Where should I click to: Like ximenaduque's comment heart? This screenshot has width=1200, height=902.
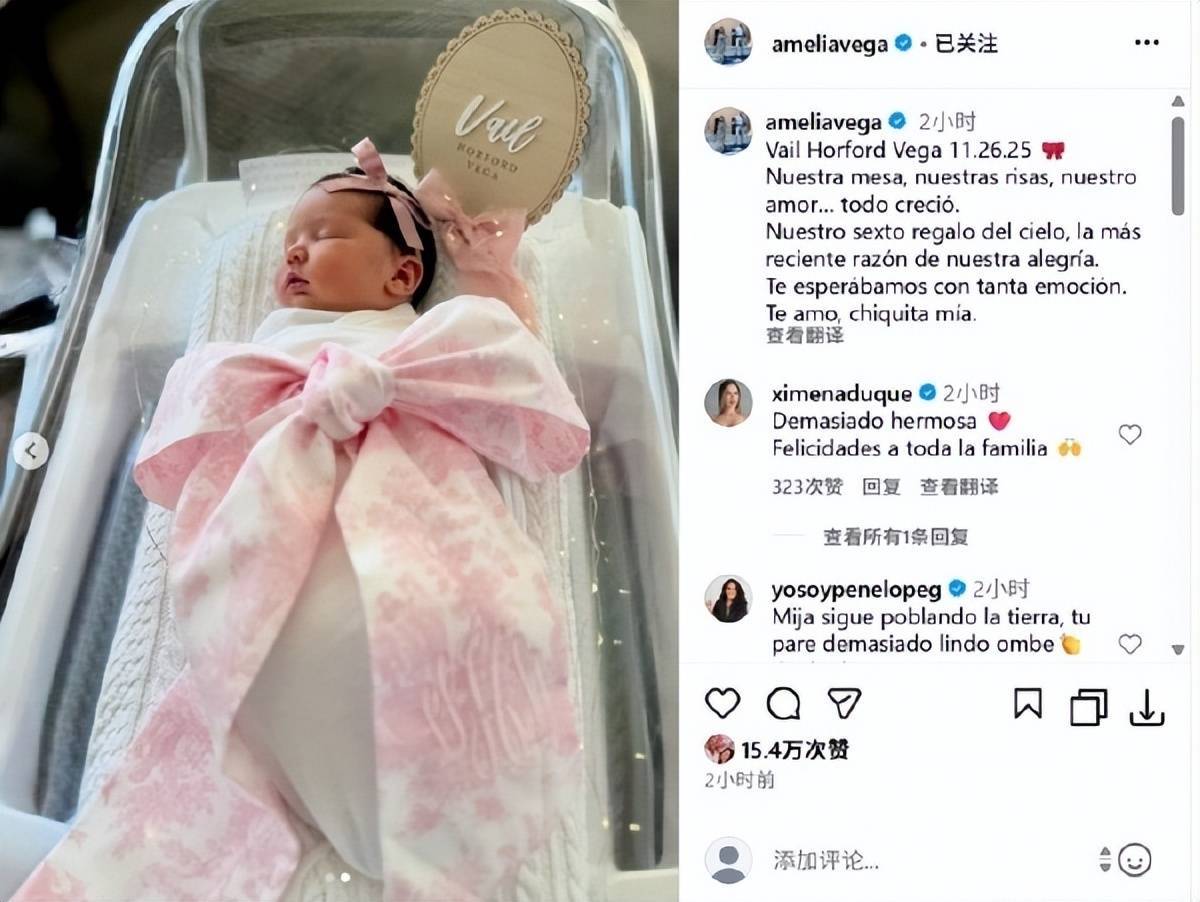[1130, 435]
